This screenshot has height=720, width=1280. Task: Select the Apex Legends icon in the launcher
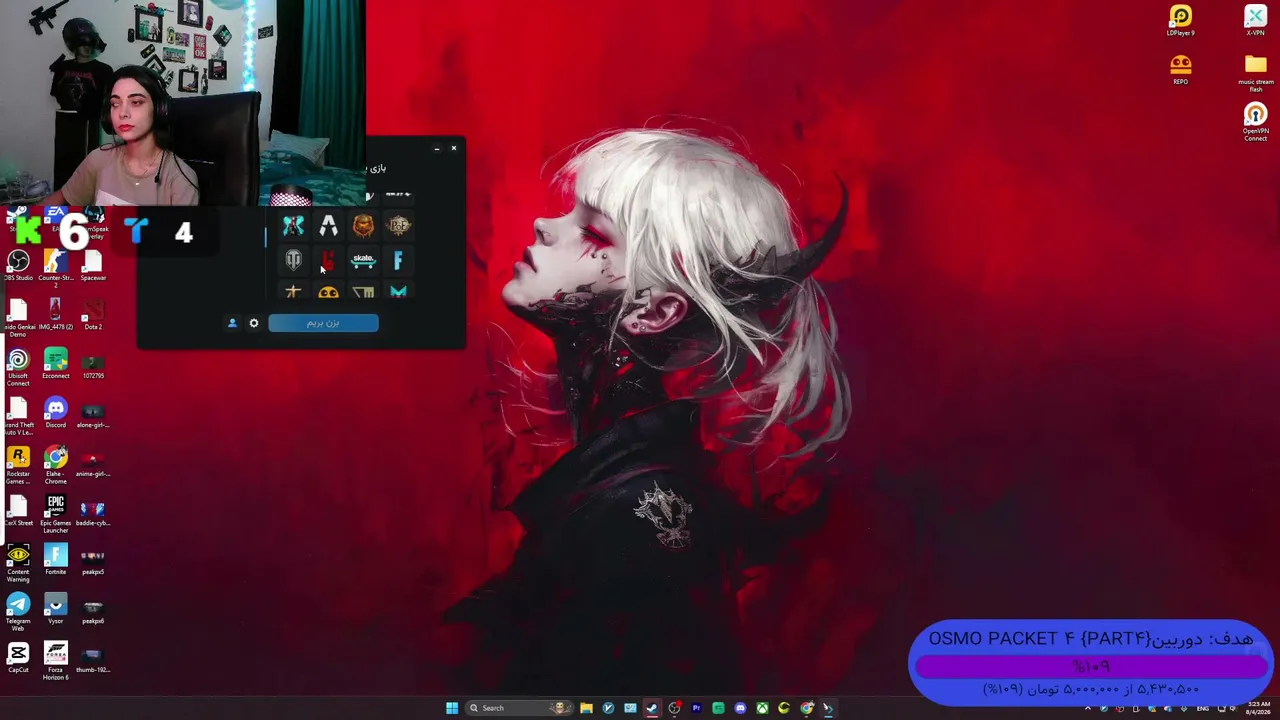tap(328, 227)
